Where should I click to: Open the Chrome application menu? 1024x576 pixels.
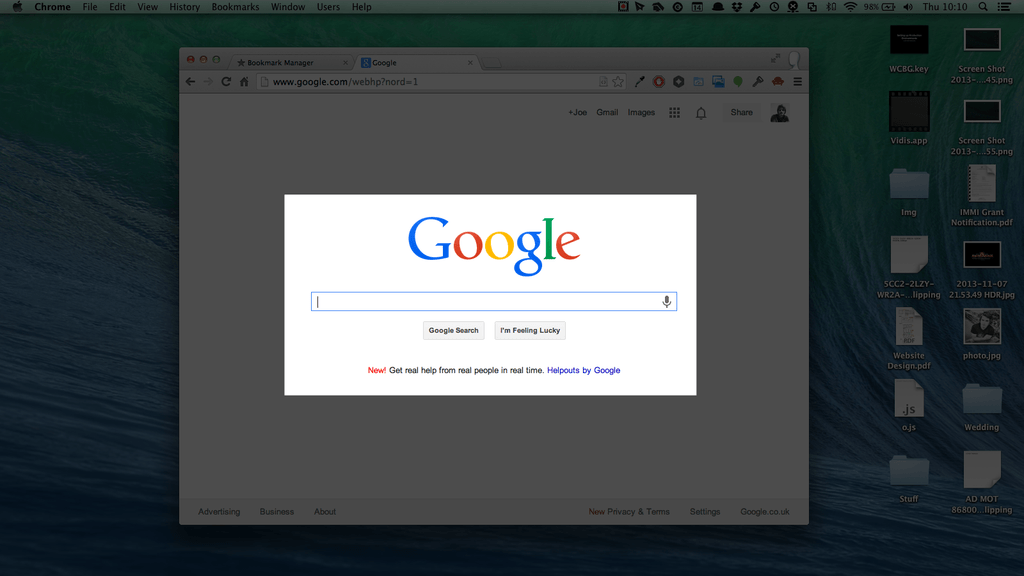pos(52,7)
